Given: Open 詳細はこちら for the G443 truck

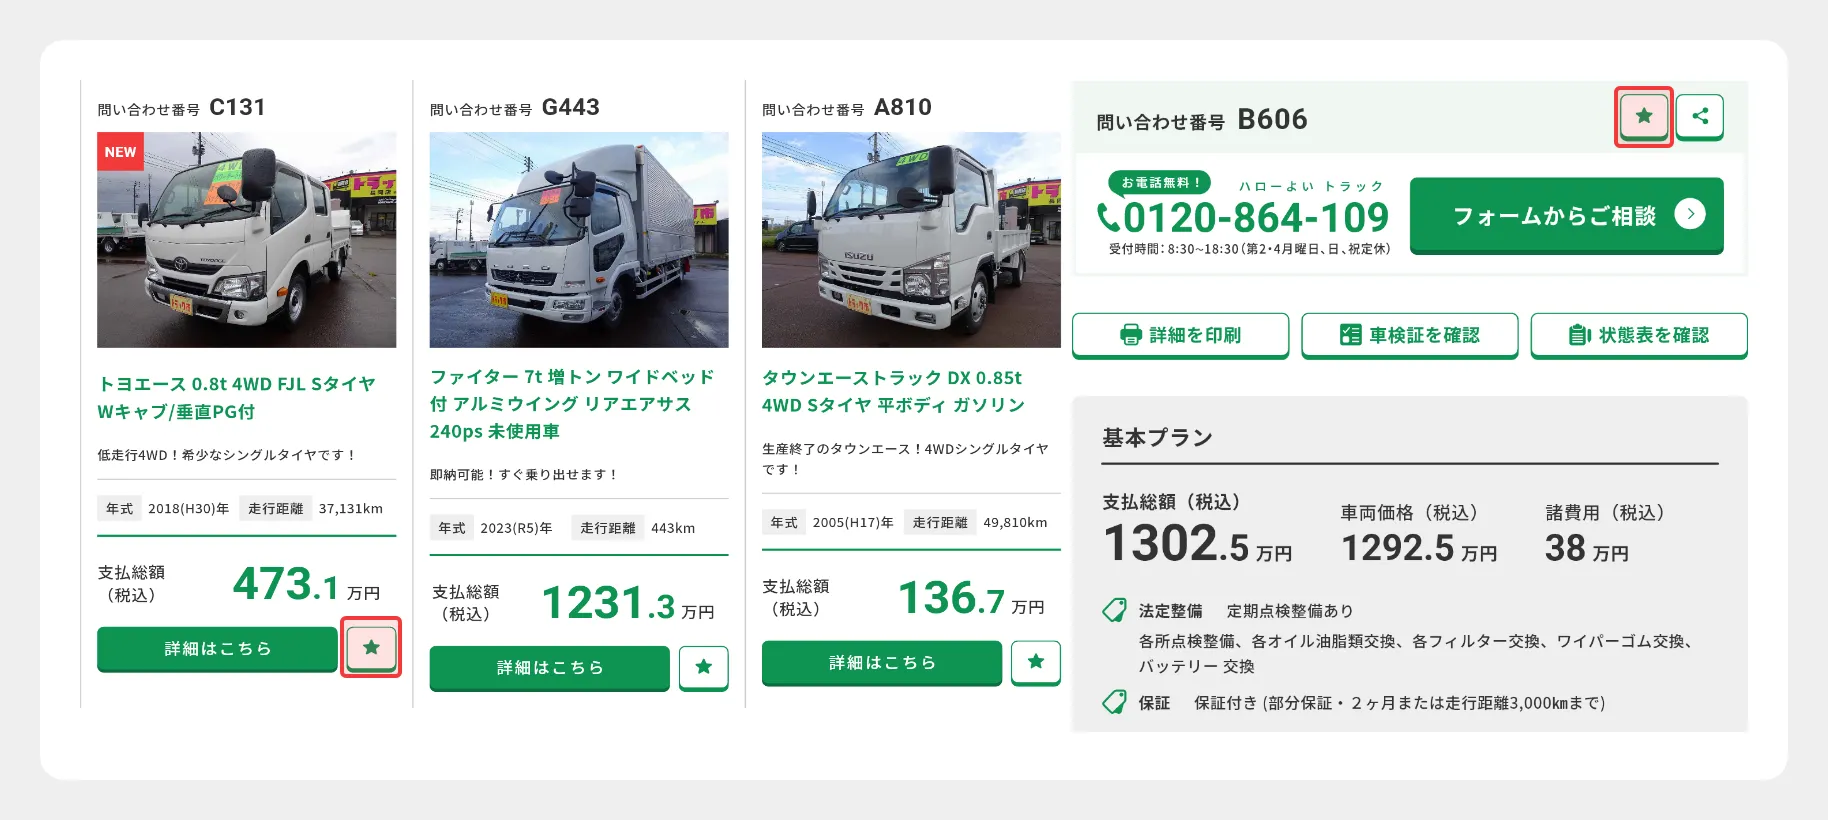Looking at the screenshot, I should point(550,668).
